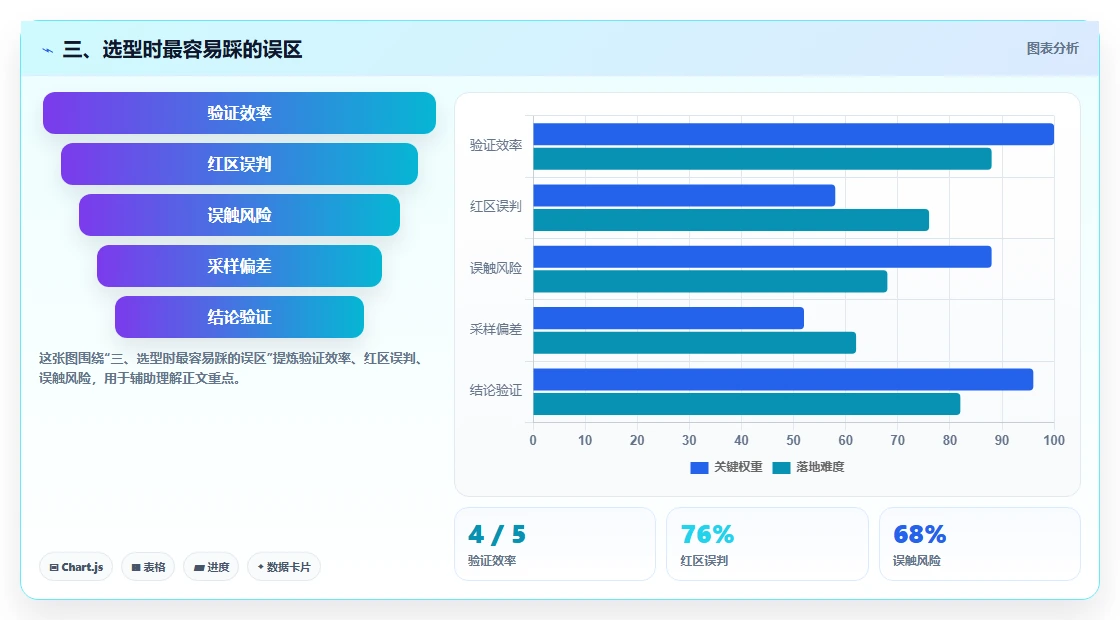
Task: Click the 误触风险 chart axis label
Action: click(x=496, y=269)
